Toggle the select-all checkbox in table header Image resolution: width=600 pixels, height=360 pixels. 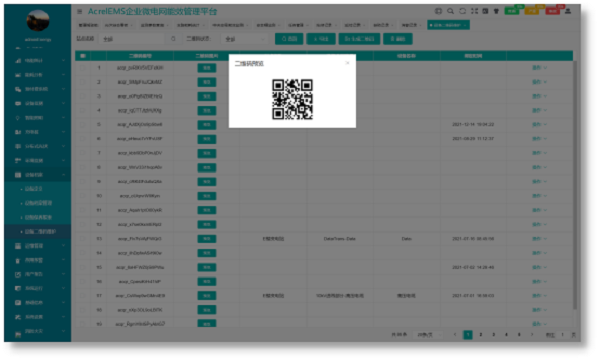coord(83,56)
